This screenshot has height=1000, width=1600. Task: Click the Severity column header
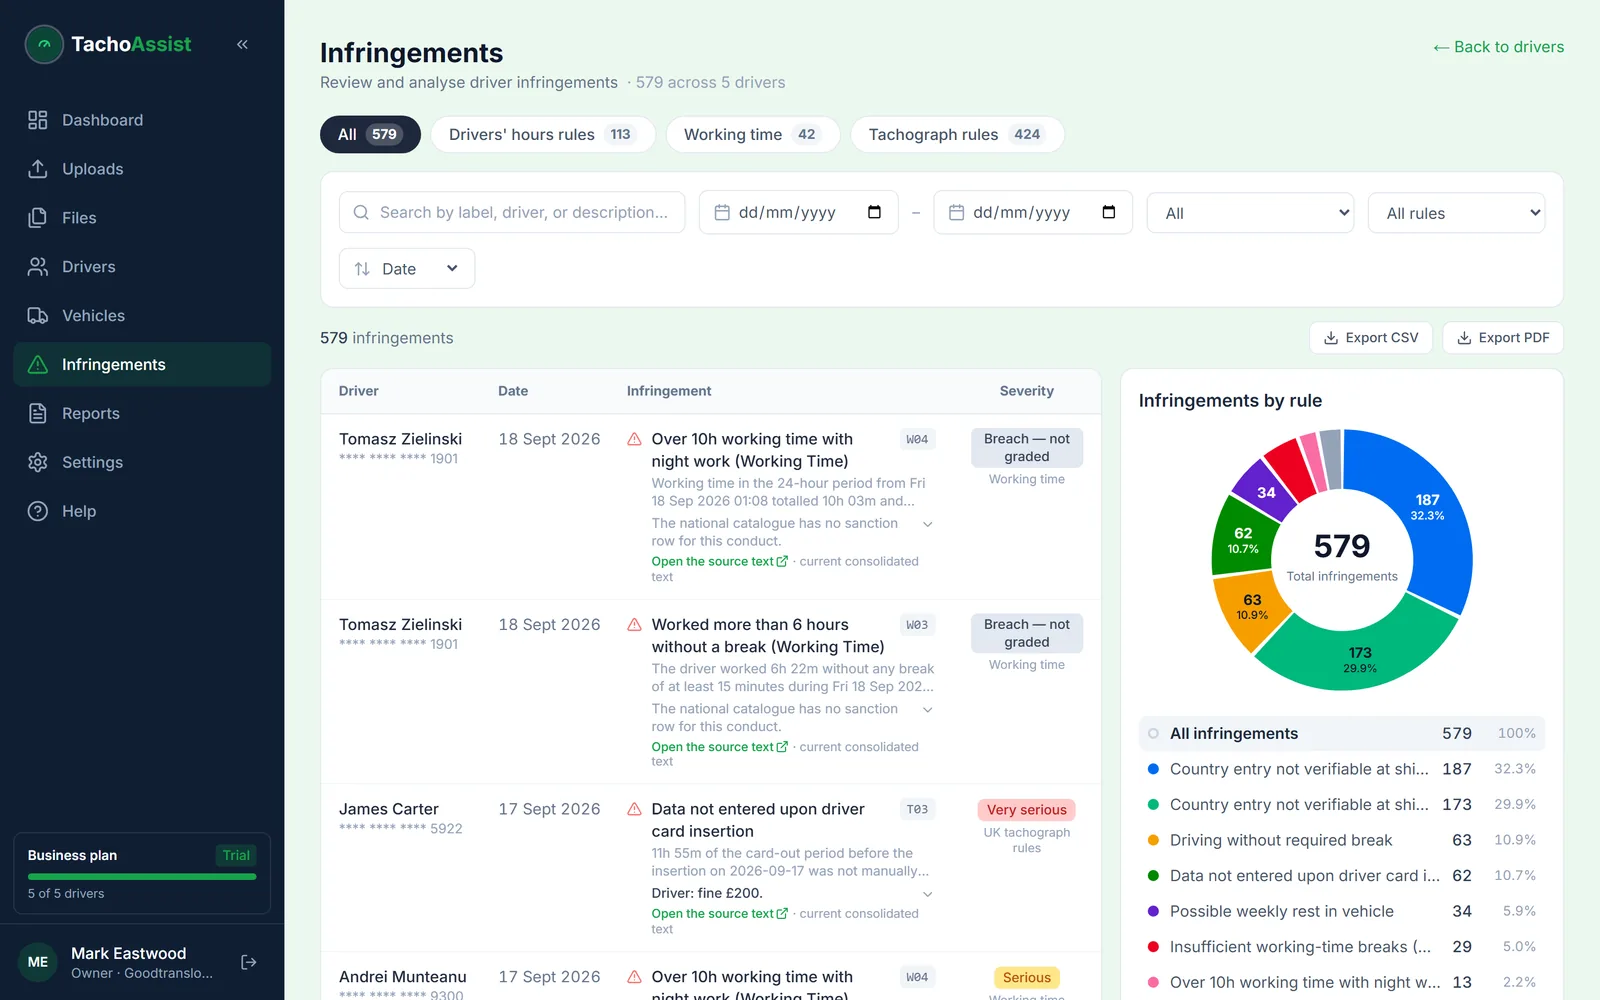point(1027,391)
